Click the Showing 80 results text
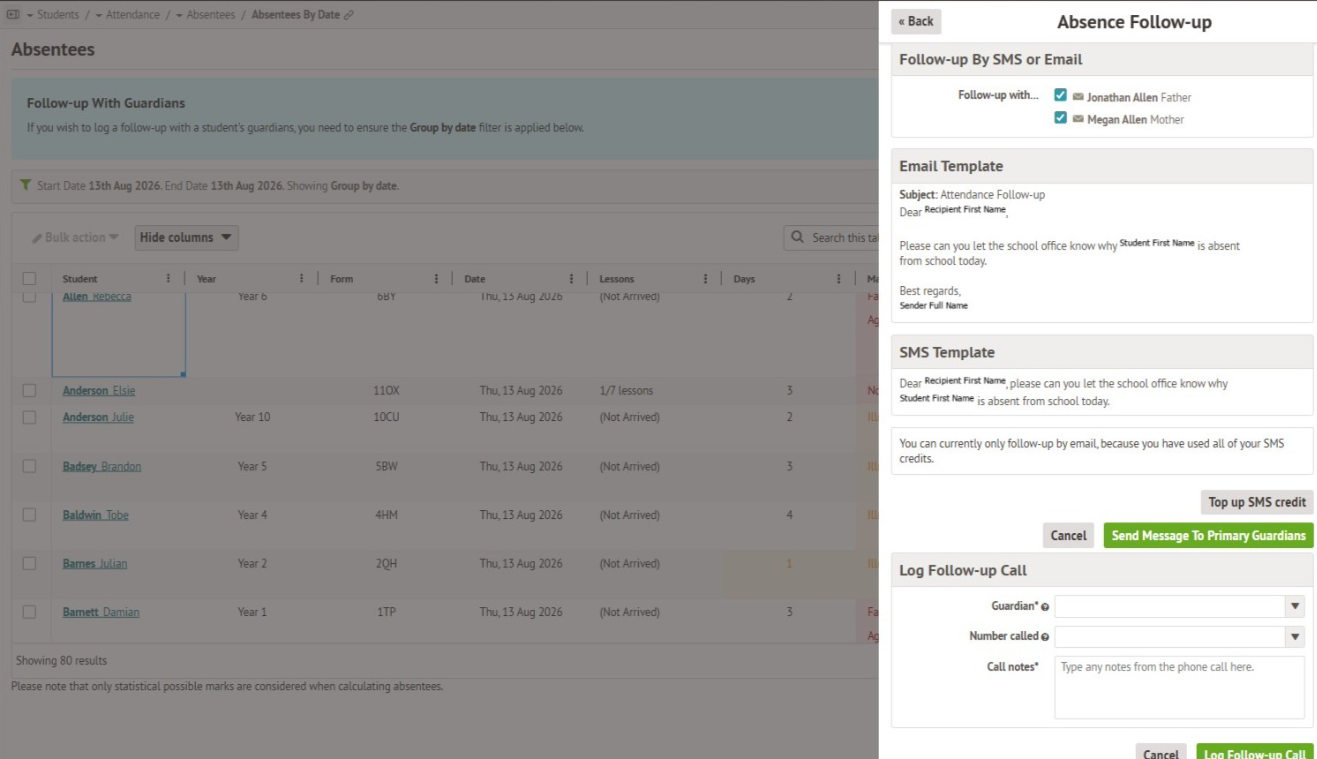 61,660
